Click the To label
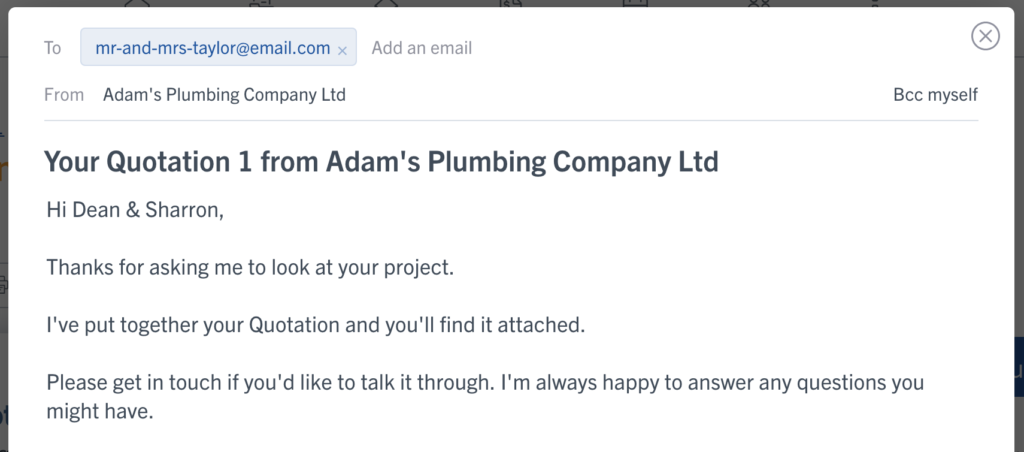Viewport: 1024px width, 452px height. 52,48
